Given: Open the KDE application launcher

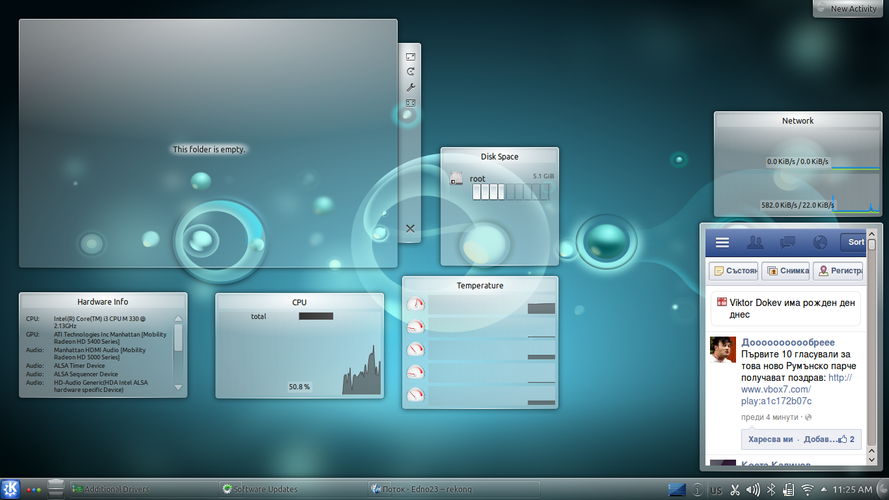Looking at the screenshot, I should pos(10,489).
